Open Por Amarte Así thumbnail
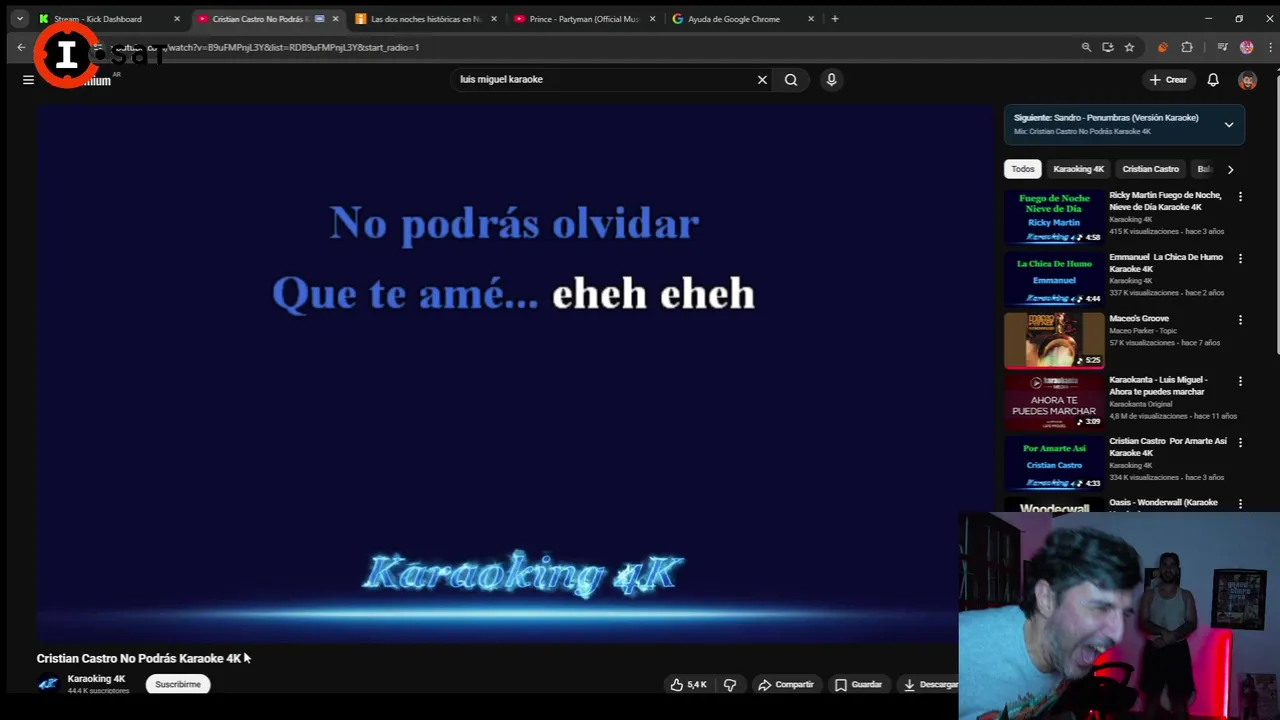The width and height of the screenshot is (1280, 720). 1054,463
